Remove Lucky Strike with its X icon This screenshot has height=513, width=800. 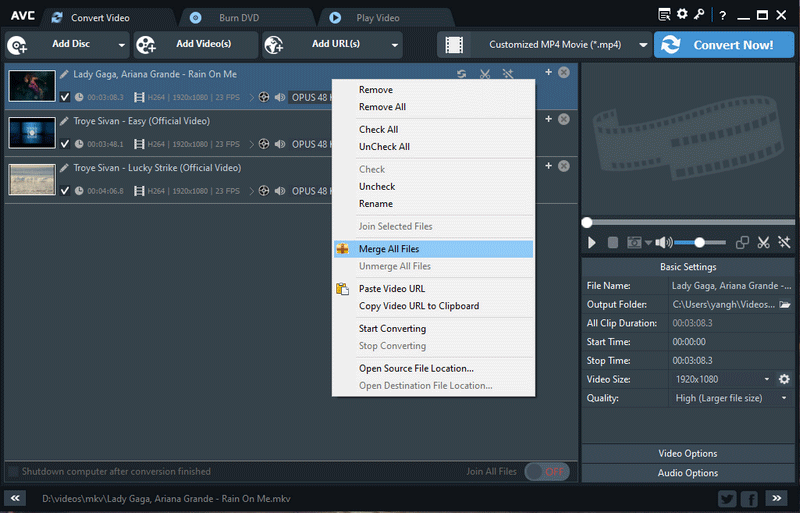(x=564, y=166)
